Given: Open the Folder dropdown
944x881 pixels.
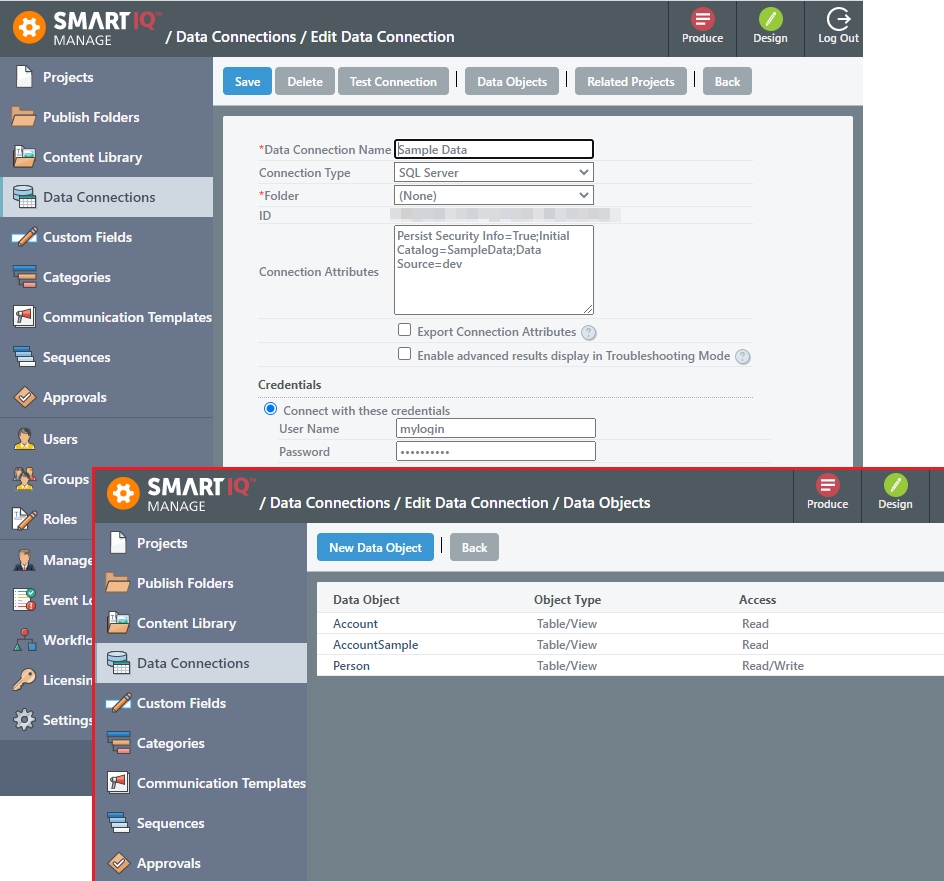Looking at the screenshot, I should coord(494,195).
